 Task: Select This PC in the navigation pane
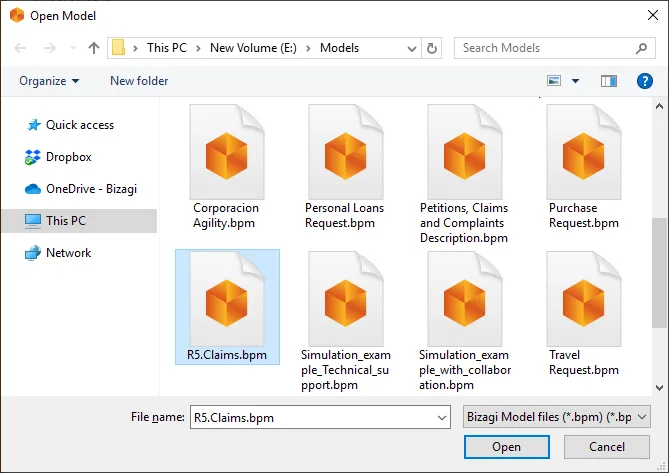[79, 221]
